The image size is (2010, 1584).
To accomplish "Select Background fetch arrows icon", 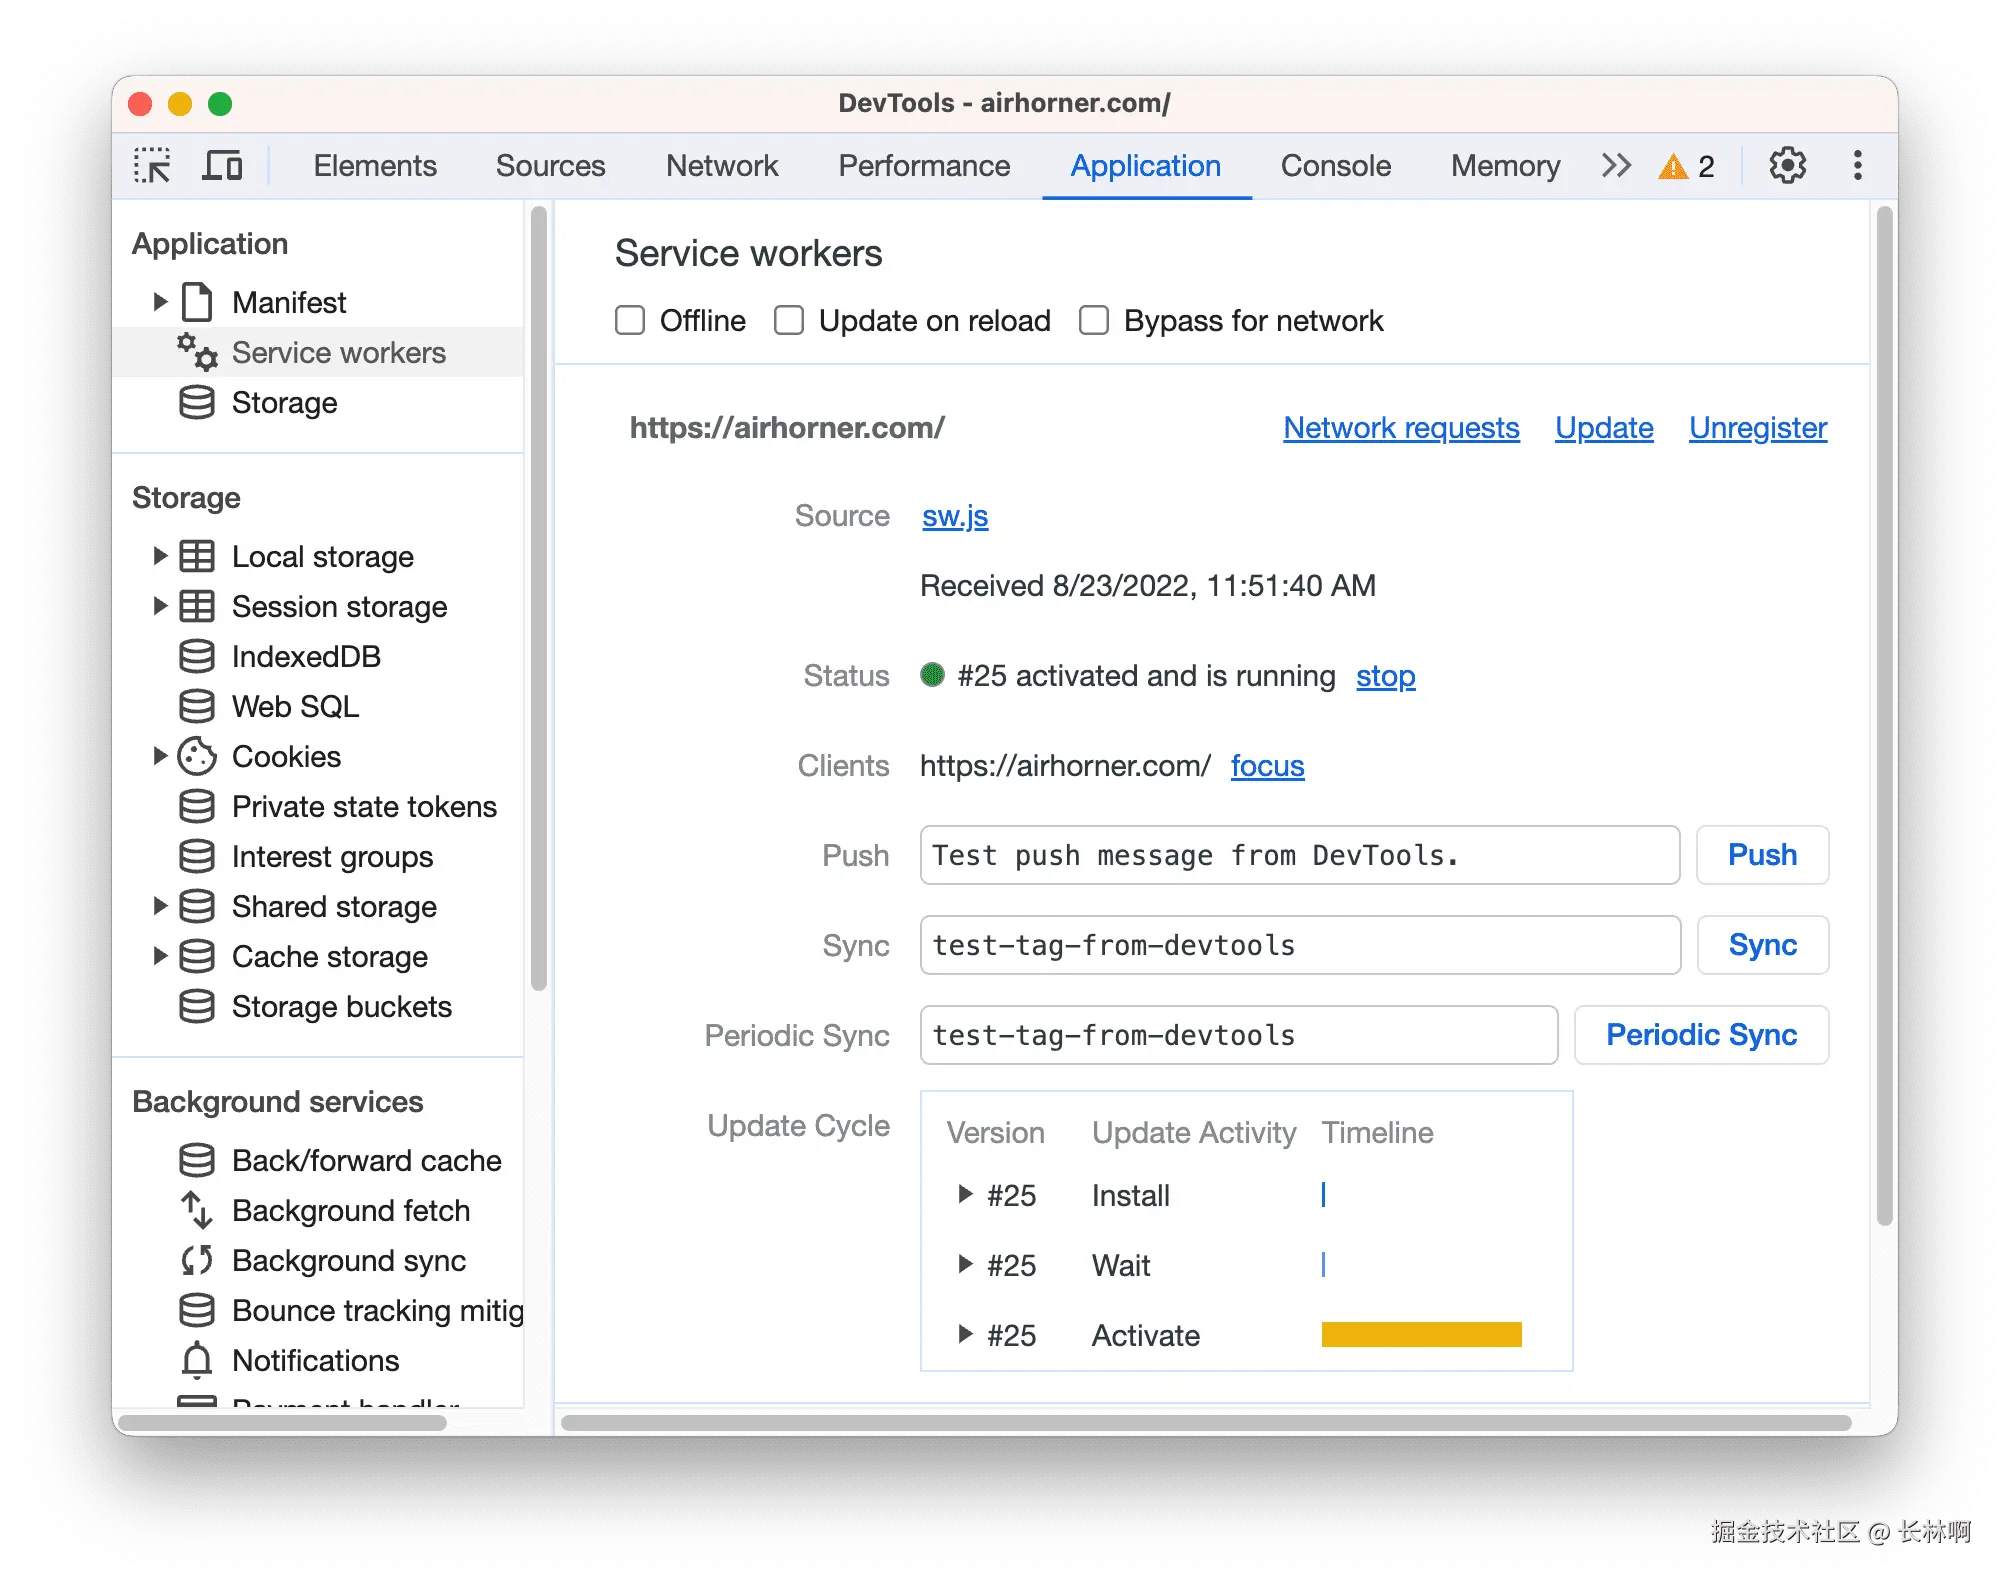I will coord(197,1210).
